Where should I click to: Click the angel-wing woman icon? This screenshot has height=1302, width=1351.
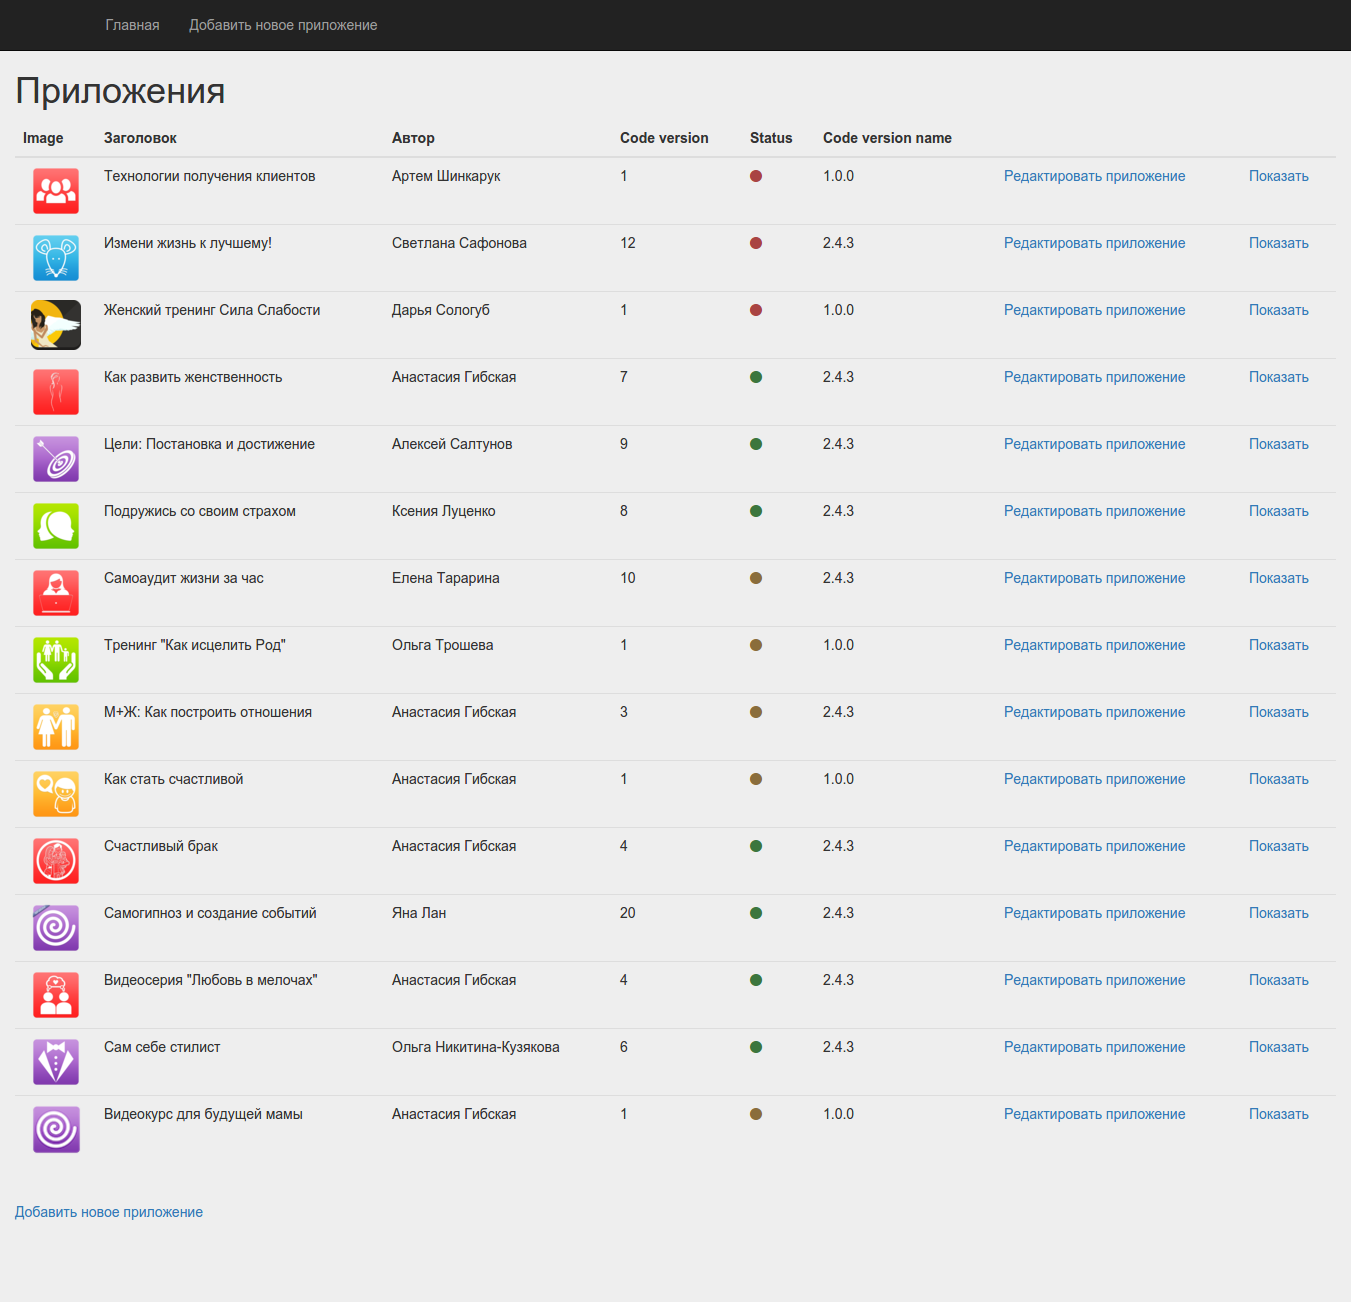[x=56, y=325]
